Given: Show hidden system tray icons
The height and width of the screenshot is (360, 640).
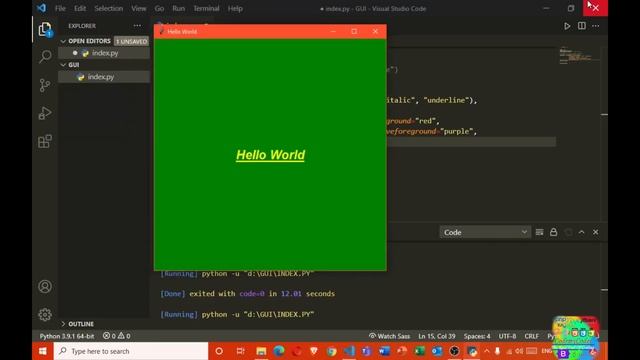Looking at the screenshot, I should (x=487, y=351).
